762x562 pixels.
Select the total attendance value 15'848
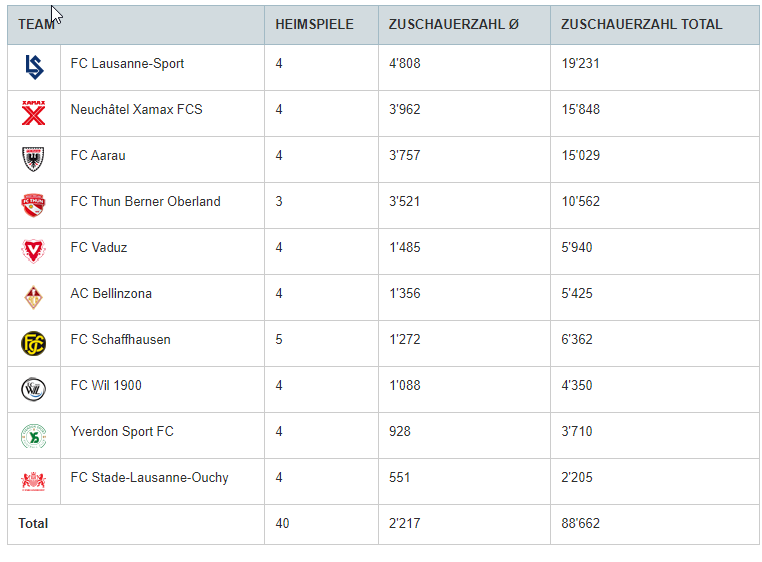pos(581,109)
